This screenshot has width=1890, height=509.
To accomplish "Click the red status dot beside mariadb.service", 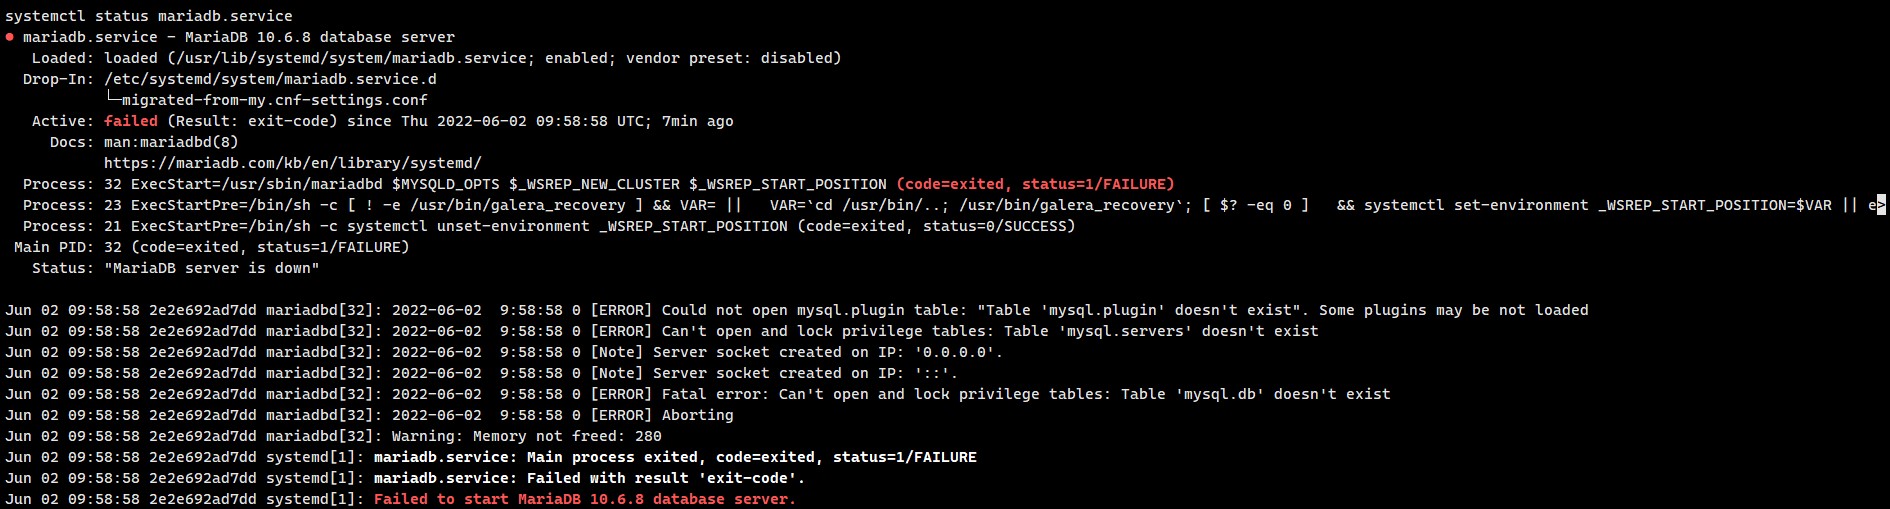I will (x=10, y=37).
